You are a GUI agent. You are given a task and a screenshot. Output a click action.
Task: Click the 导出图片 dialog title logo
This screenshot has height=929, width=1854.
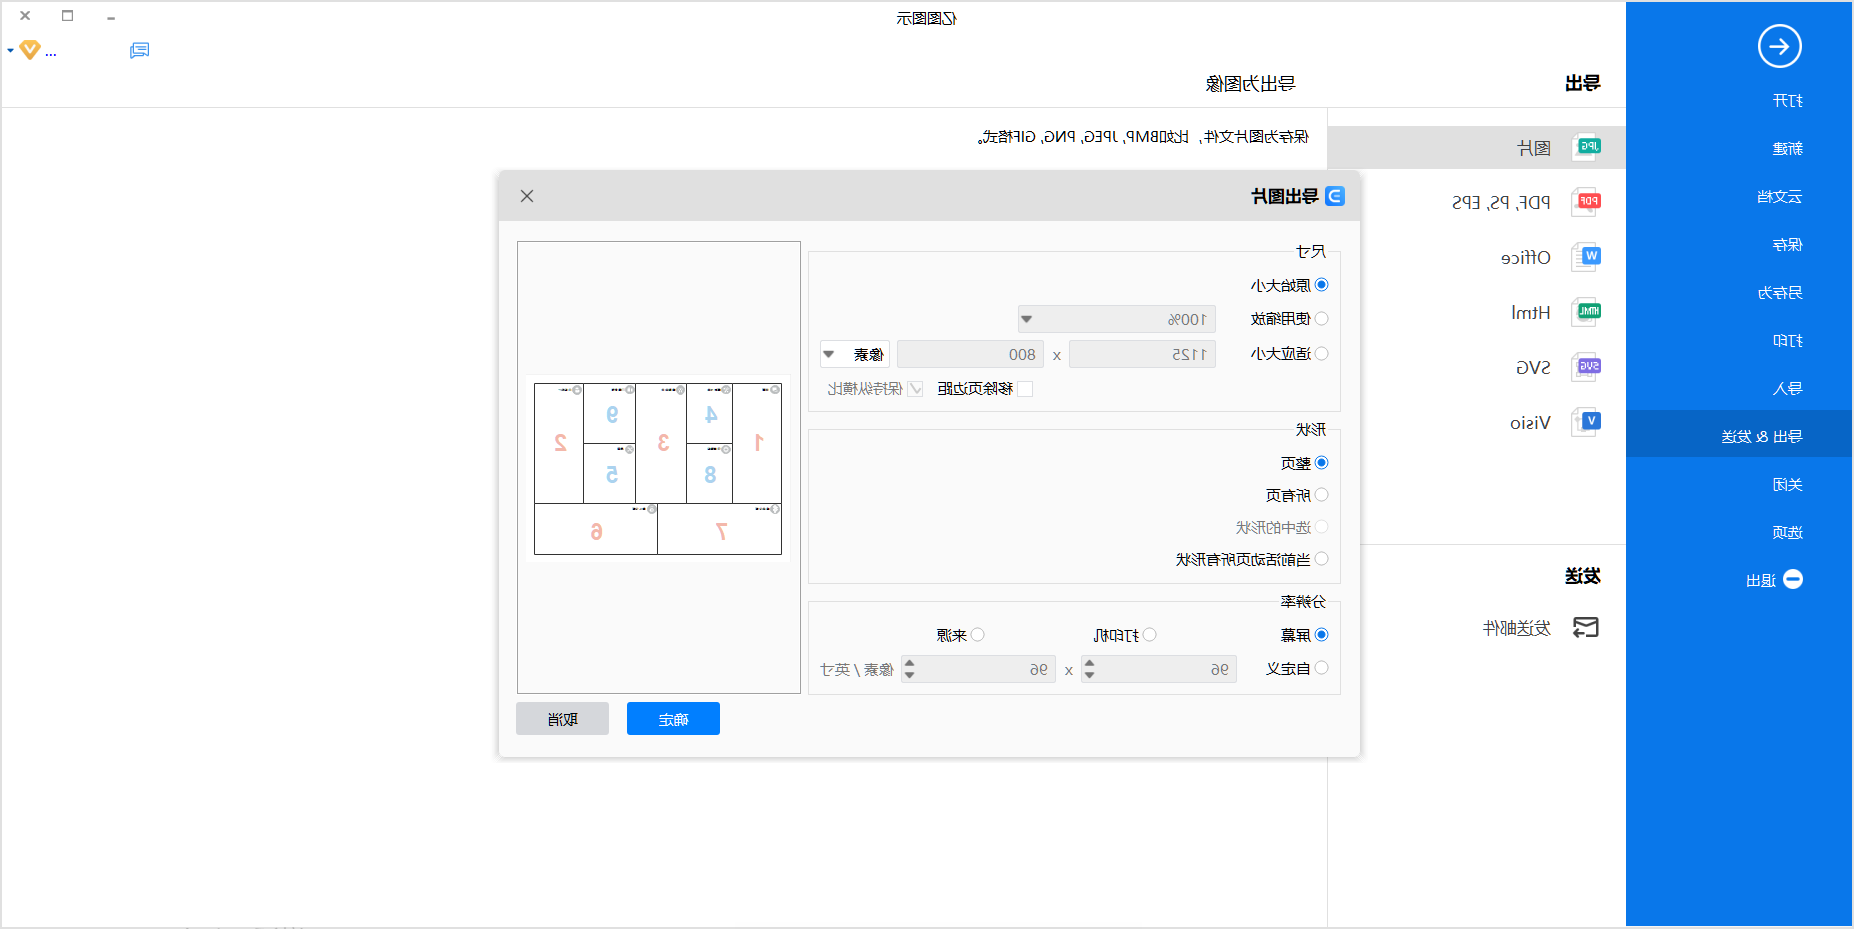click(x=1334, y=196)
